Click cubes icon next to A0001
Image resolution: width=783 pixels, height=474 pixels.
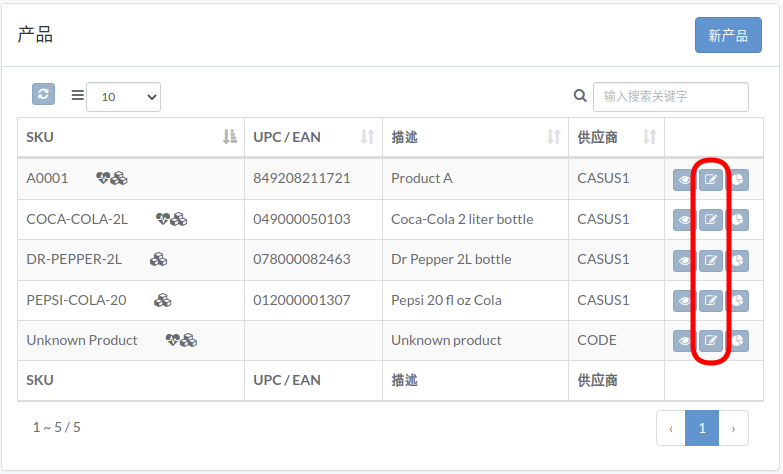[x=119, y=178]
